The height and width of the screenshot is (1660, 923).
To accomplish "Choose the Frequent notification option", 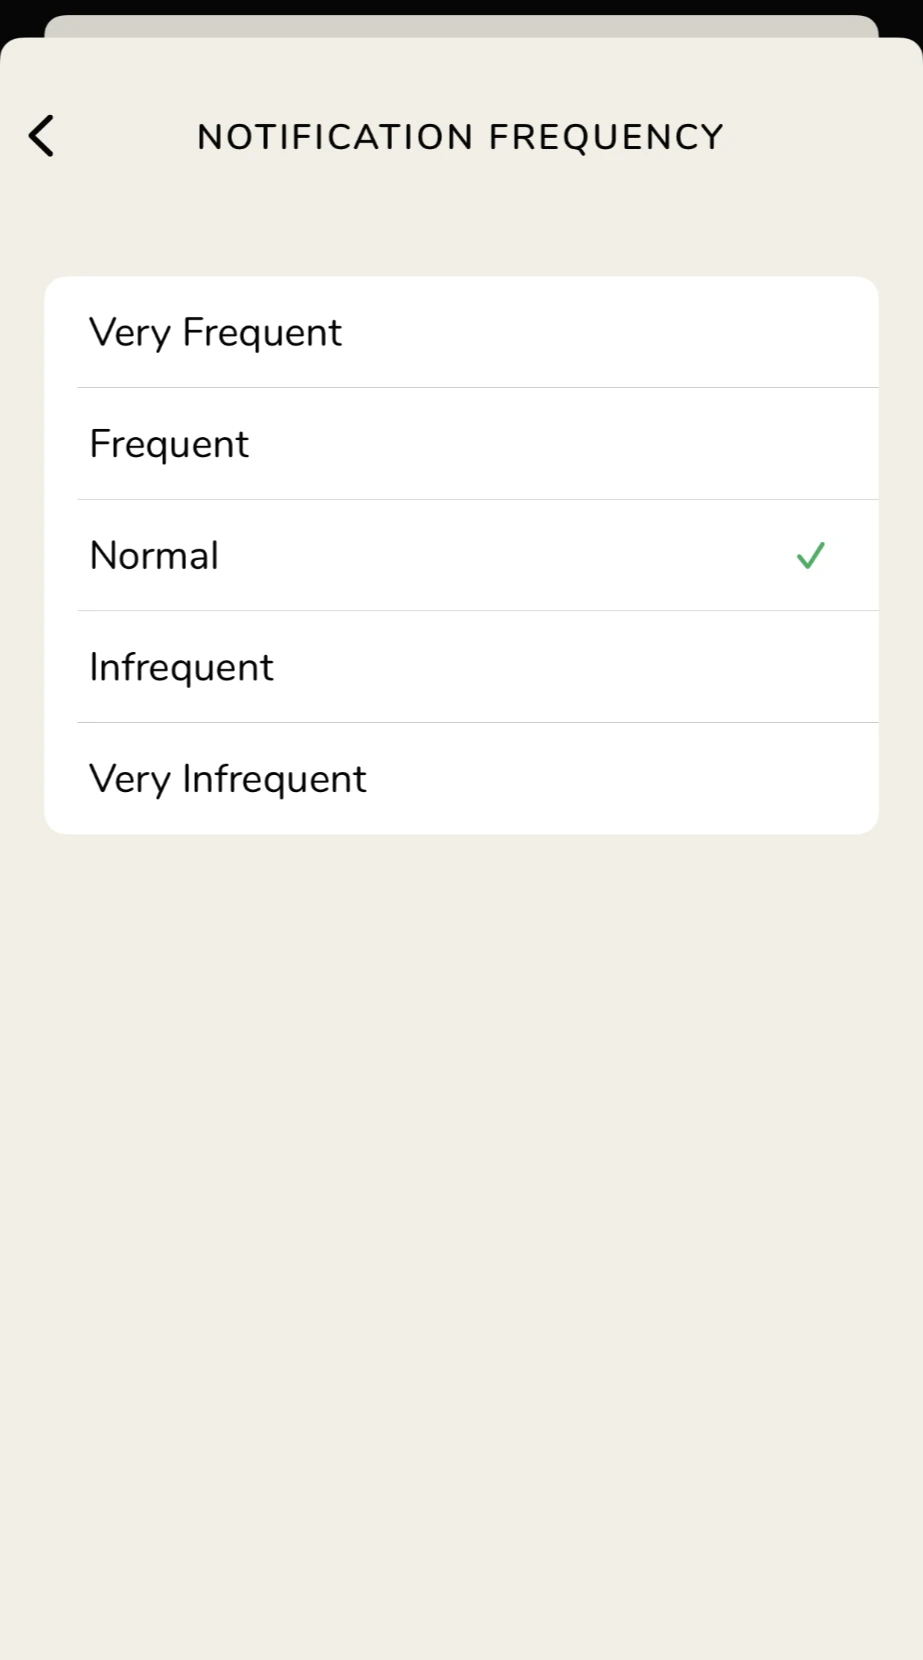I will (461, 444).
